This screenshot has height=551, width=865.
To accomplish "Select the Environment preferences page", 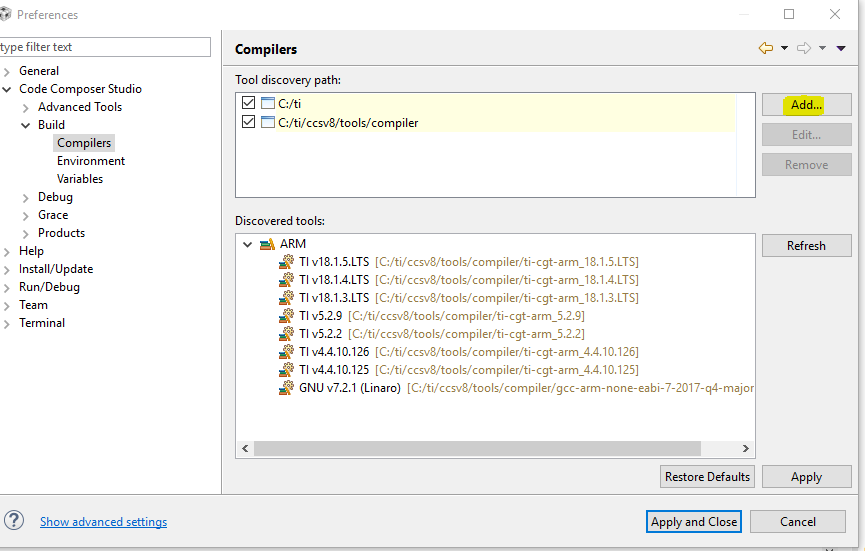I will (x=91, y=161).
